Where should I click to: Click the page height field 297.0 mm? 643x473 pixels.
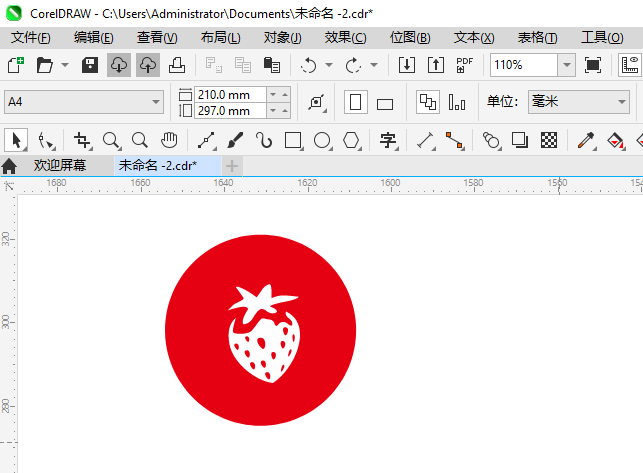coord(230,111)
